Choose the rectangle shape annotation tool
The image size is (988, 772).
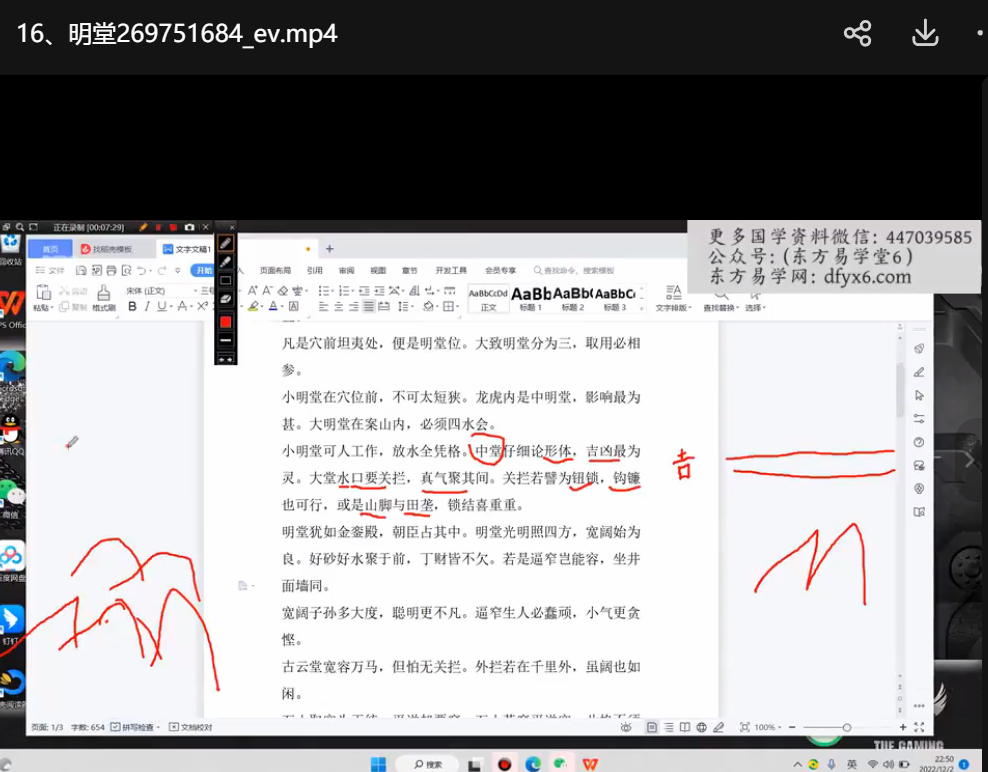point(226,280)
